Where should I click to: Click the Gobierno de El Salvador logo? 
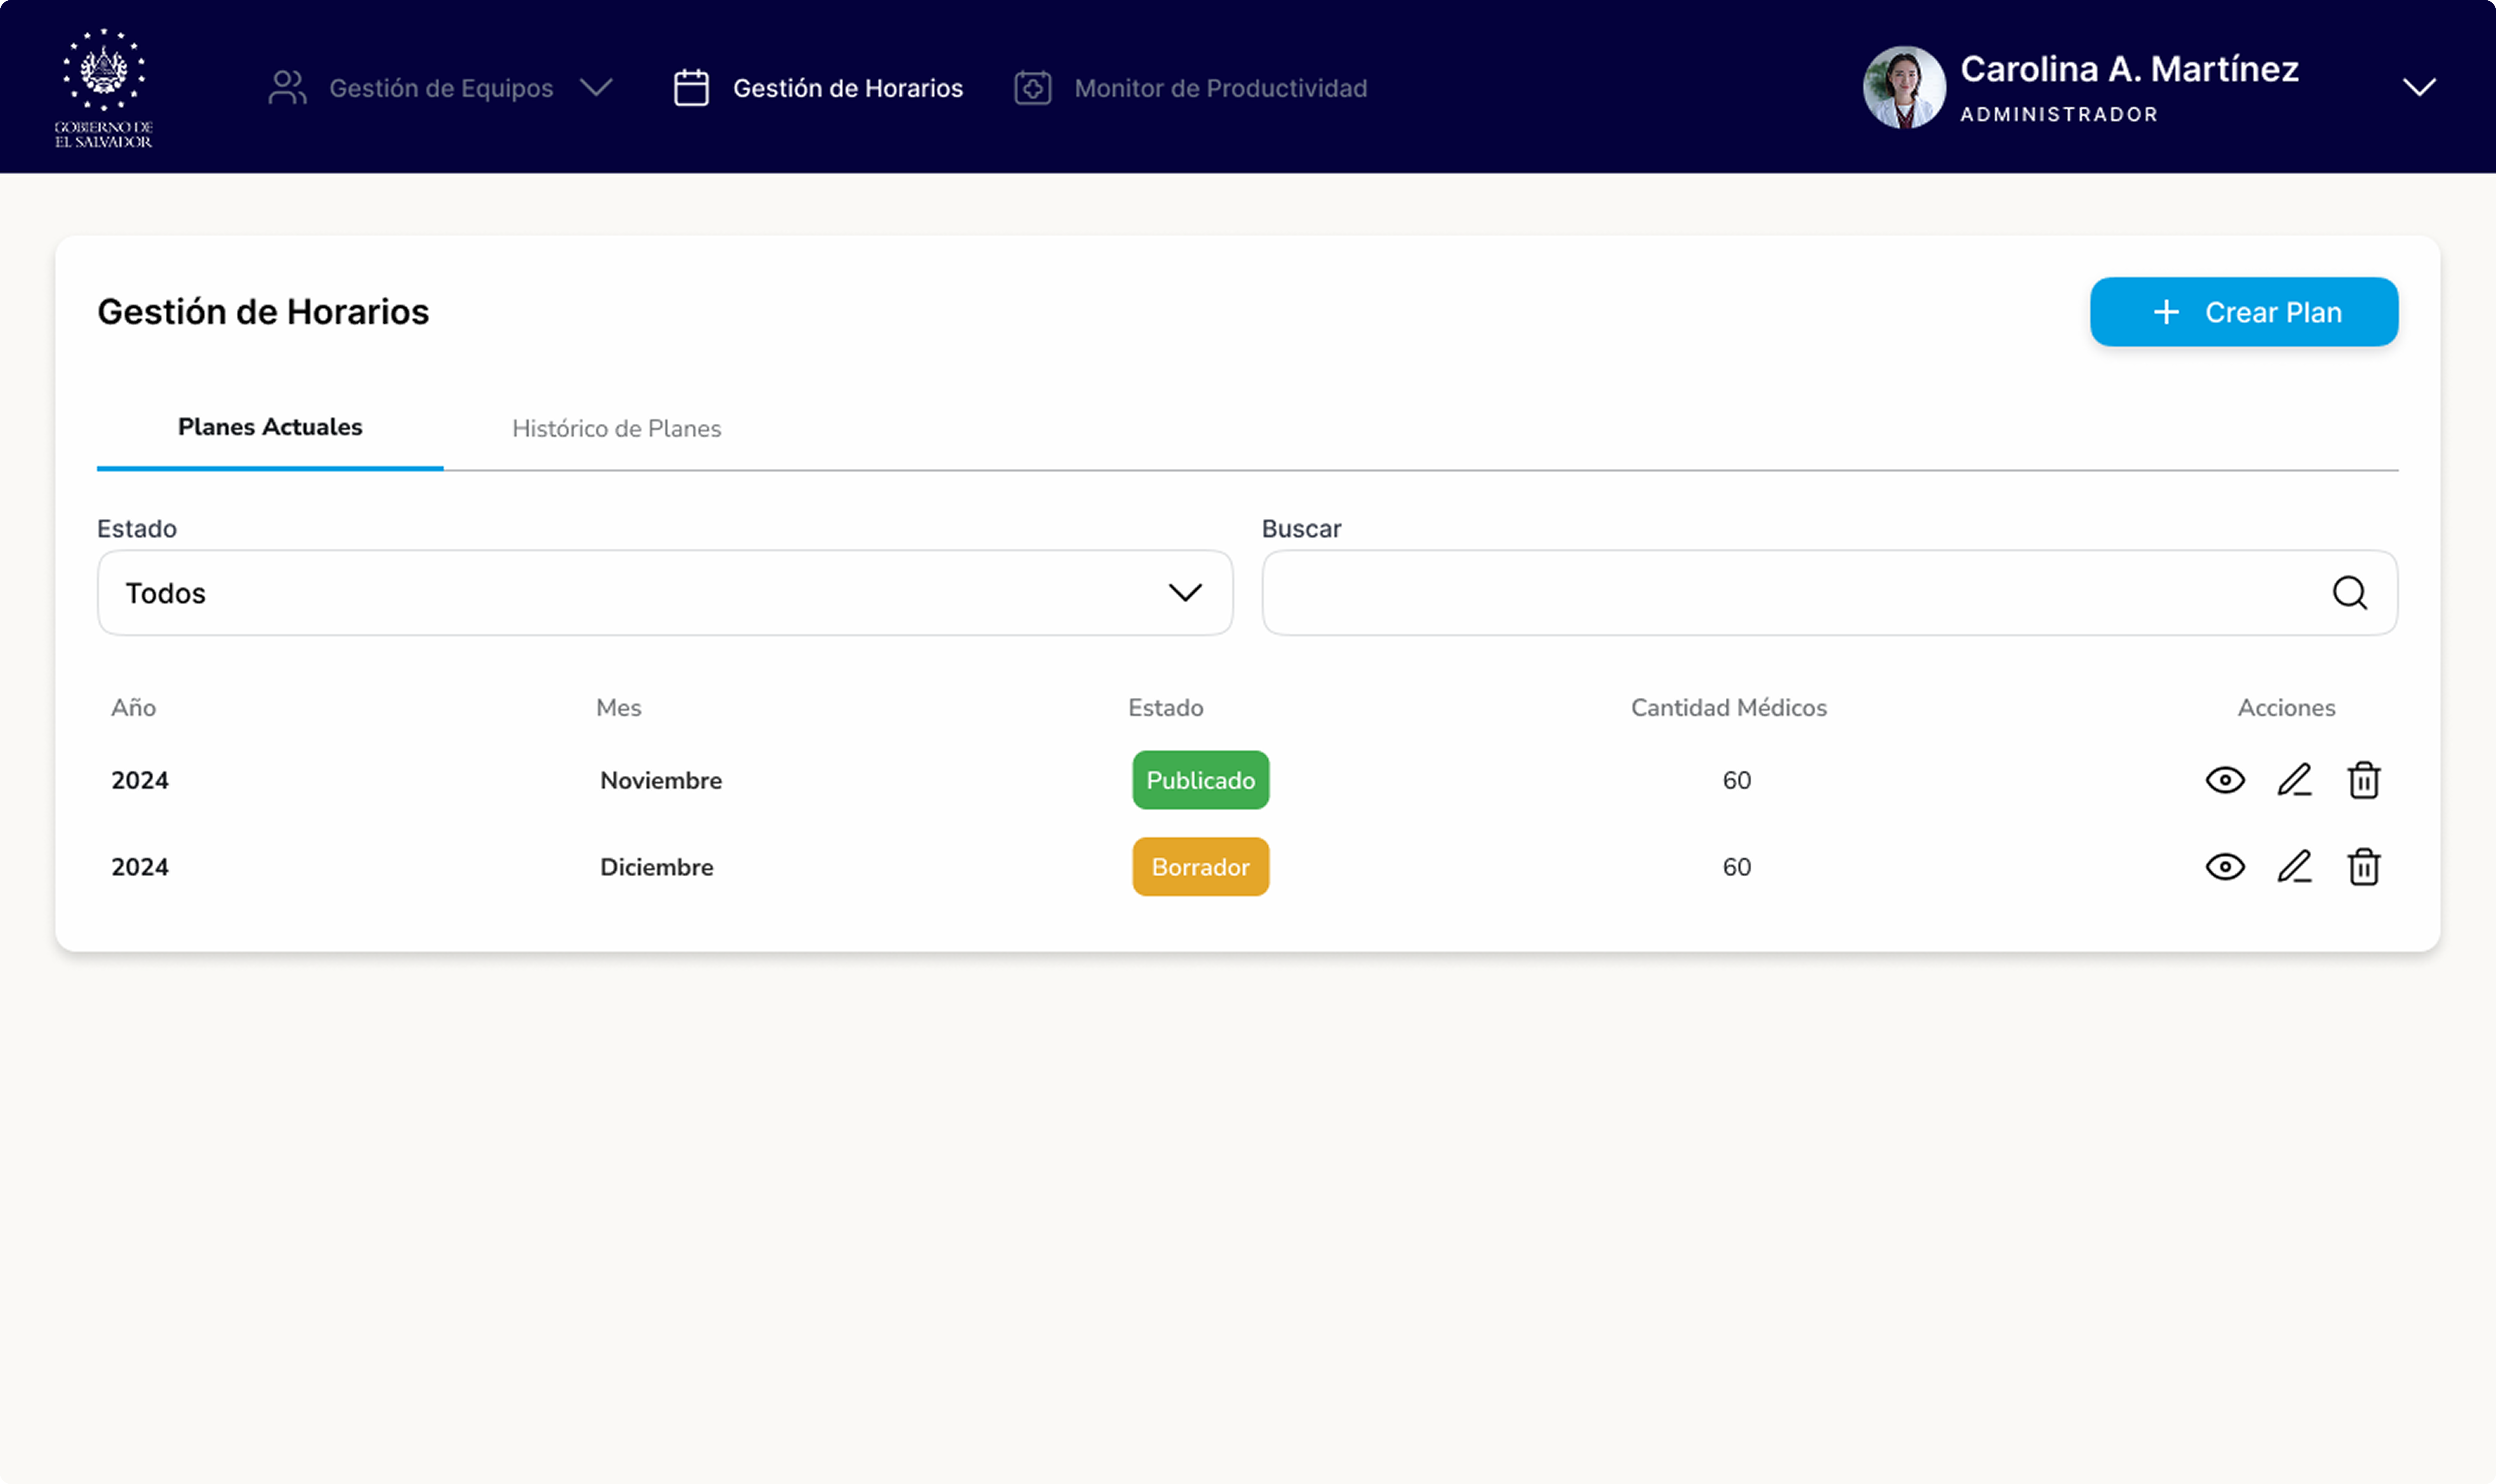(104, 85)
